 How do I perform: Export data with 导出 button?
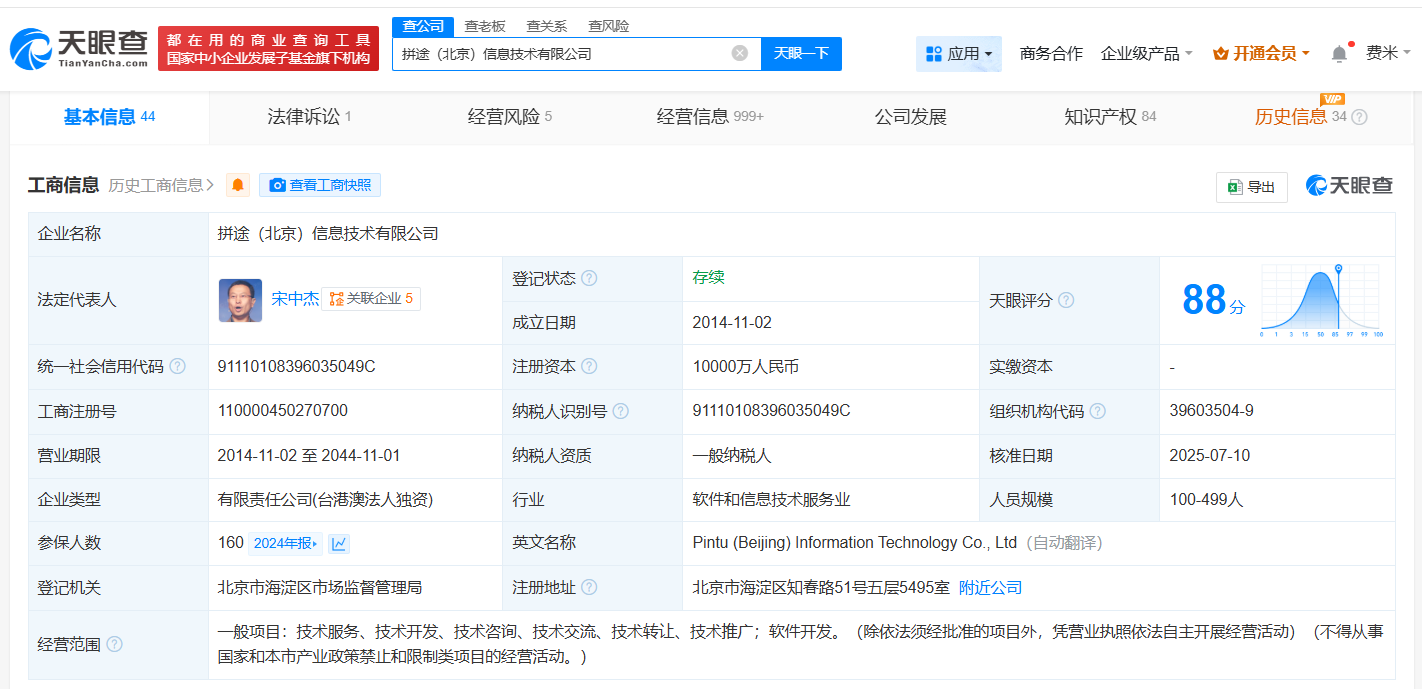[1251, 186]
